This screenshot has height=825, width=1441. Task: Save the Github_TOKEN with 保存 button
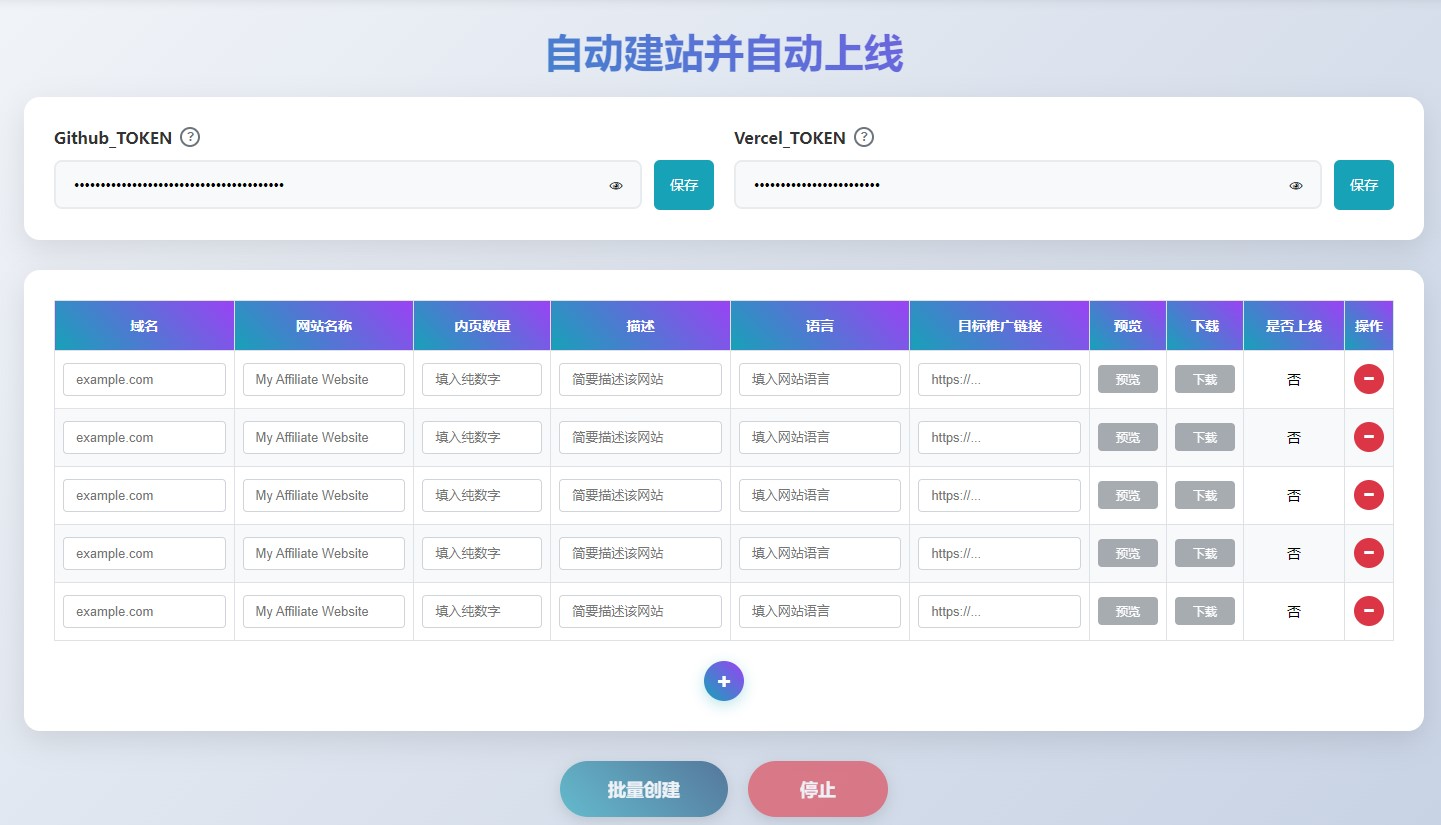[684, 185]
